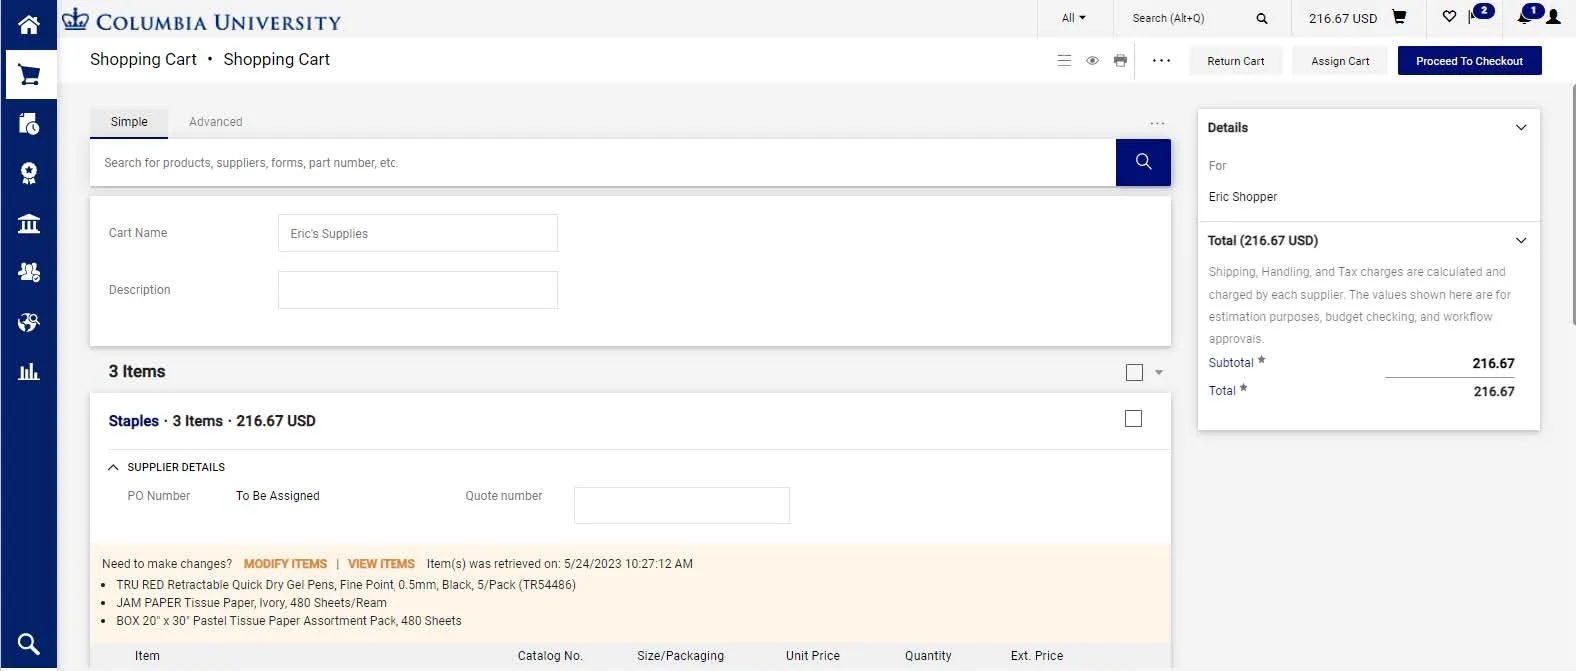Click the page vertical scrollbar
Viewport: 1576px width, 671px height.
pos(1573,205)
